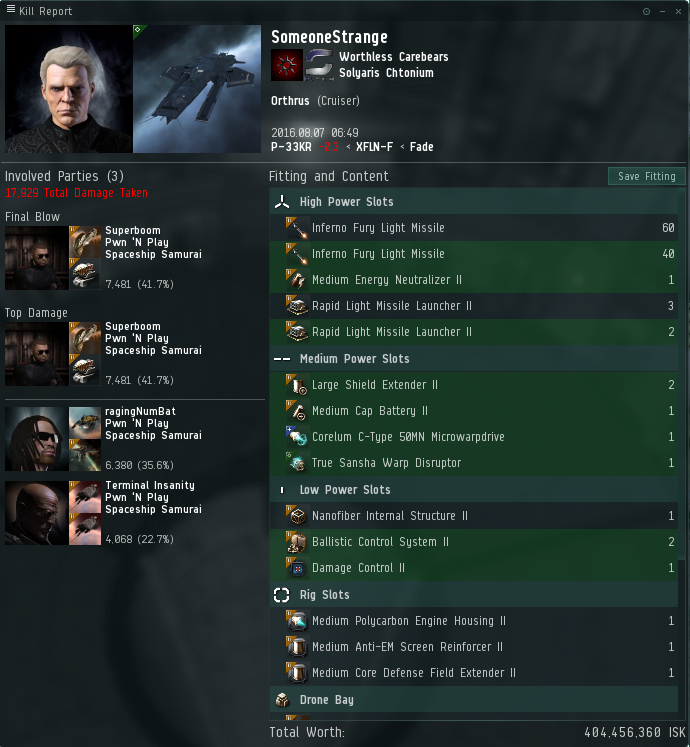690x747 pixels.
Task: Click the Medium Energy Neutralizer II icon
Action: click(297, 280)
